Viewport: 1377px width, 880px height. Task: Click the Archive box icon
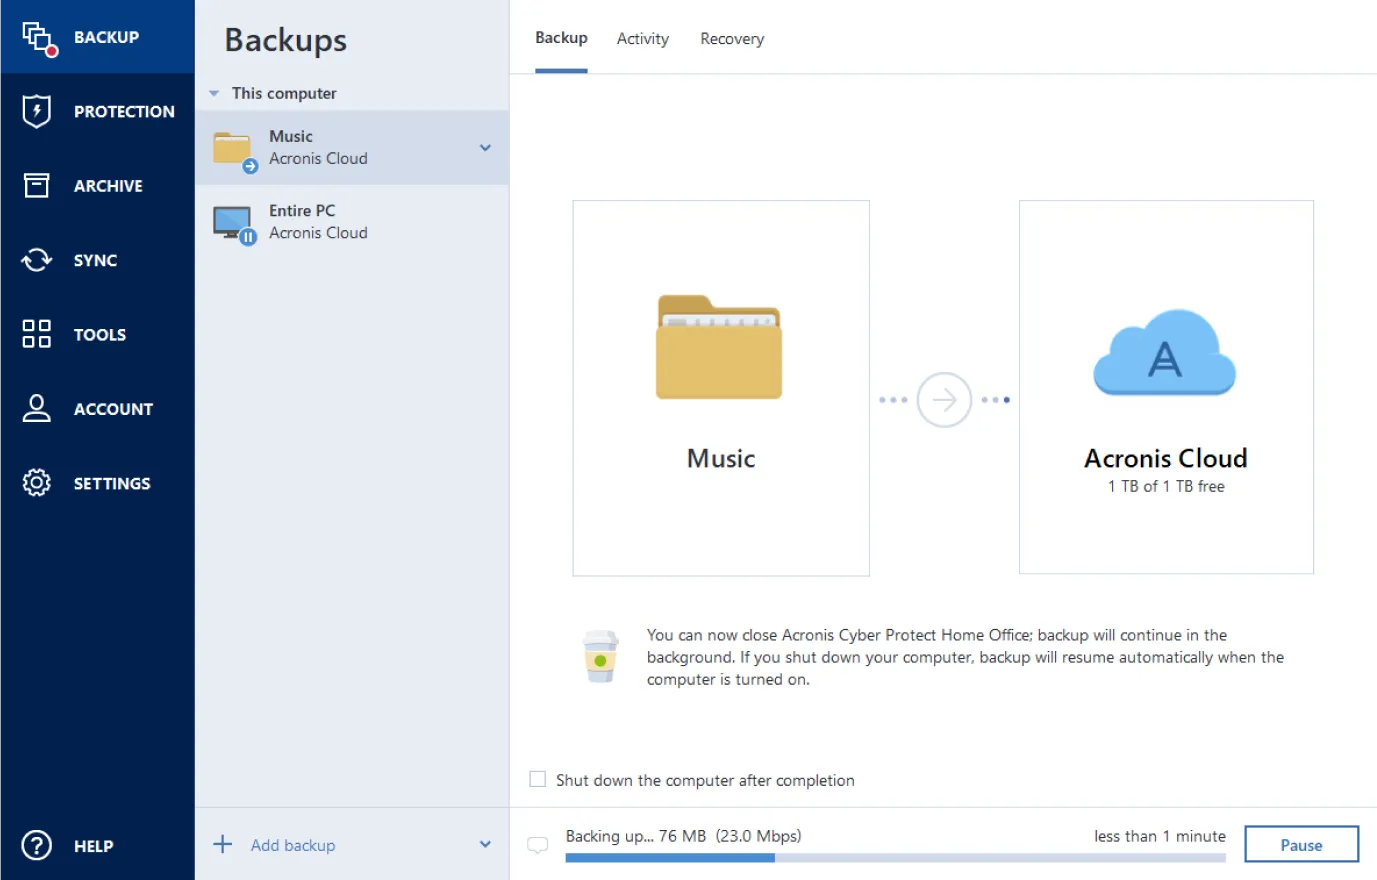[x=37, y=185]
